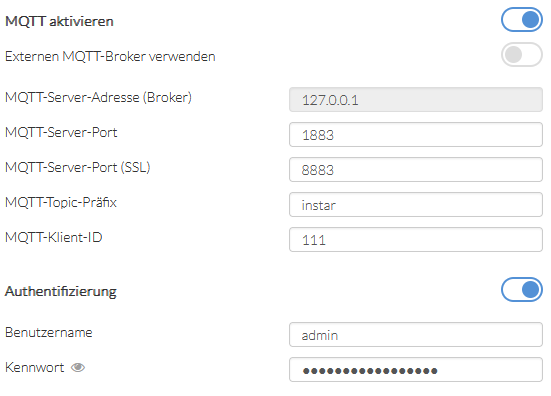Image resolution: width=551 pixels, height=396 pixels.
Task: Click the Authentifizierung section heading
Action: (x=60, y=291)
